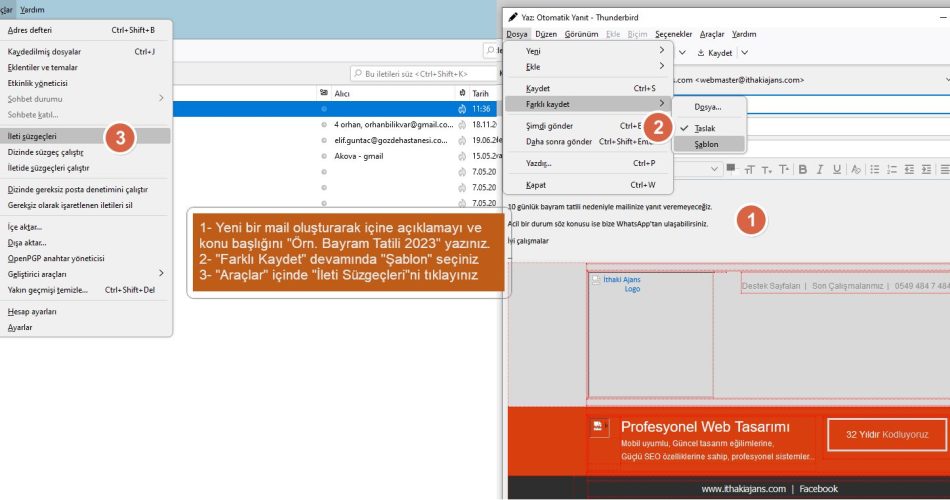Image resolution: width=950 pixels, height=500 pixels.
Task: Choose Şablon in the save-as submenu
Action: [707, 144]
